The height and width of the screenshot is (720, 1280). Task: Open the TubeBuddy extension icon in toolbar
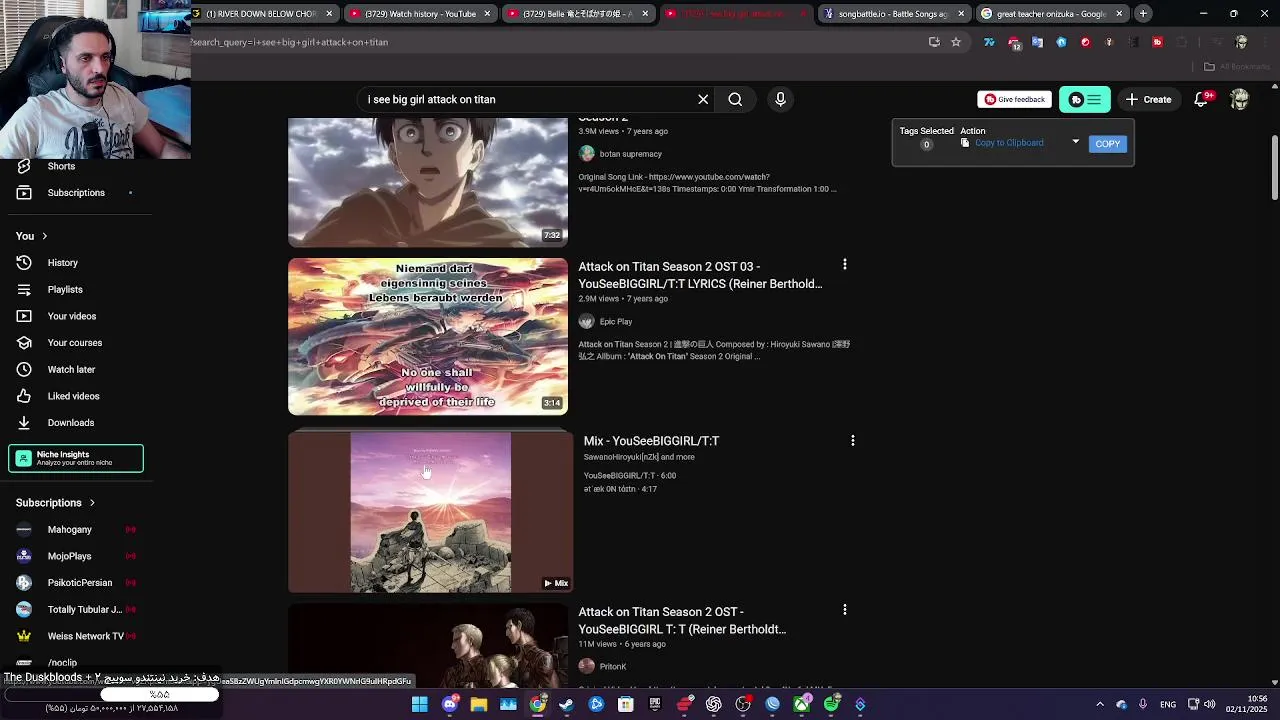coord(1157,42)
